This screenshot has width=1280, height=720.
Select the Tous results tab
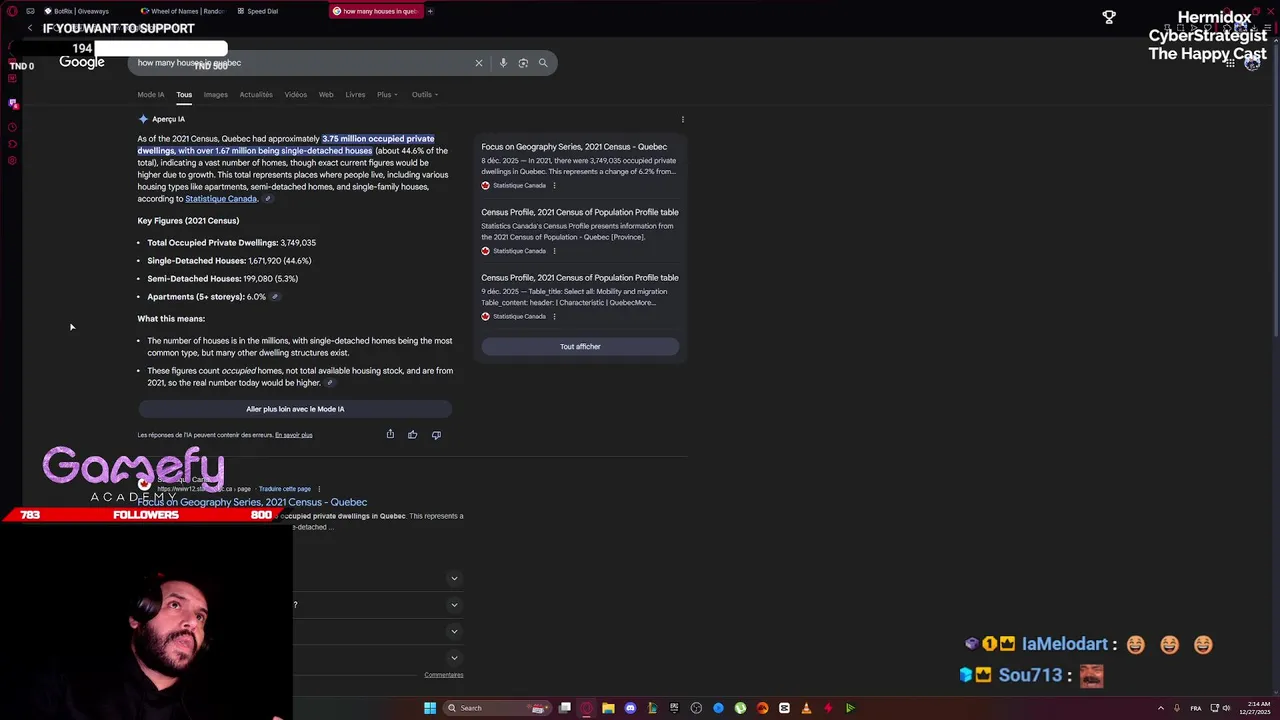pos(184,95)
